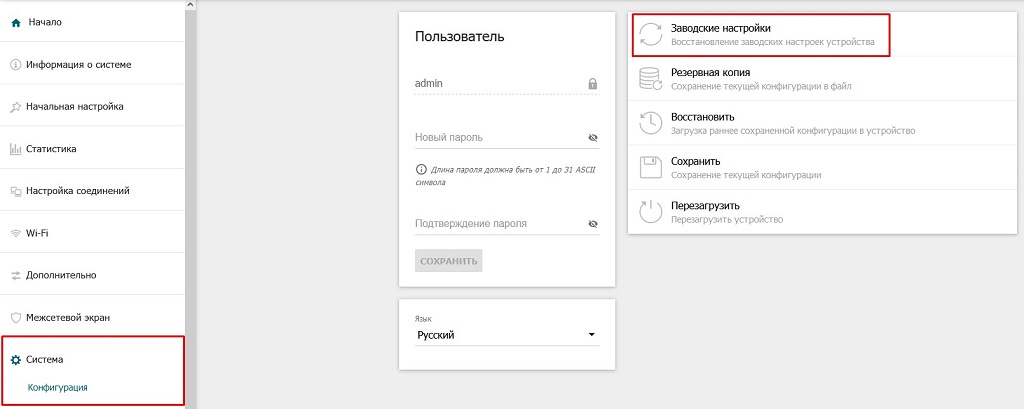This screenshot has width=1024, height=409.
Task: Click the save floppy disk icon
Action: click(651, 167)
